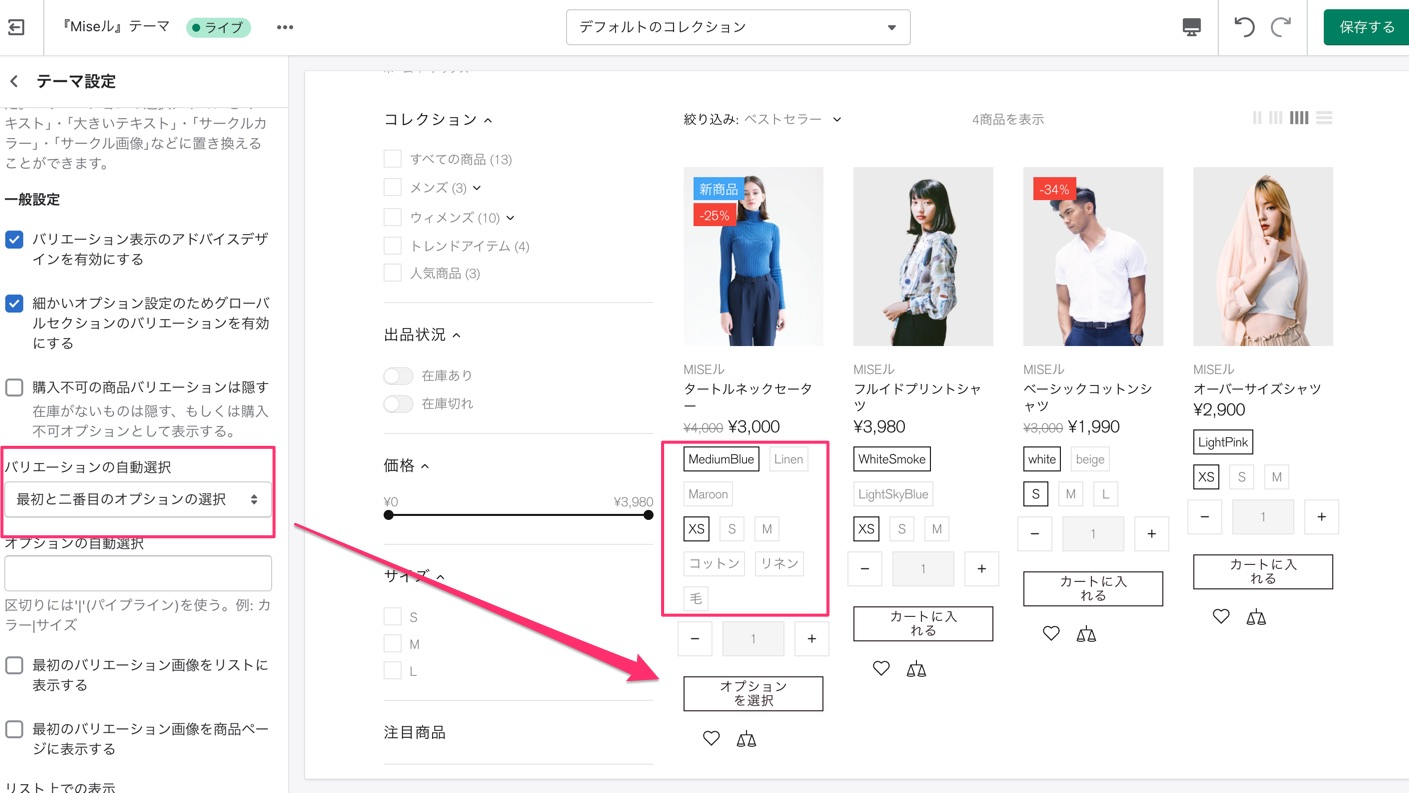Open デフォルトのコレクション template dropdown
The width and height of the screenshot is (1409, 793).
tap(738, 27)
